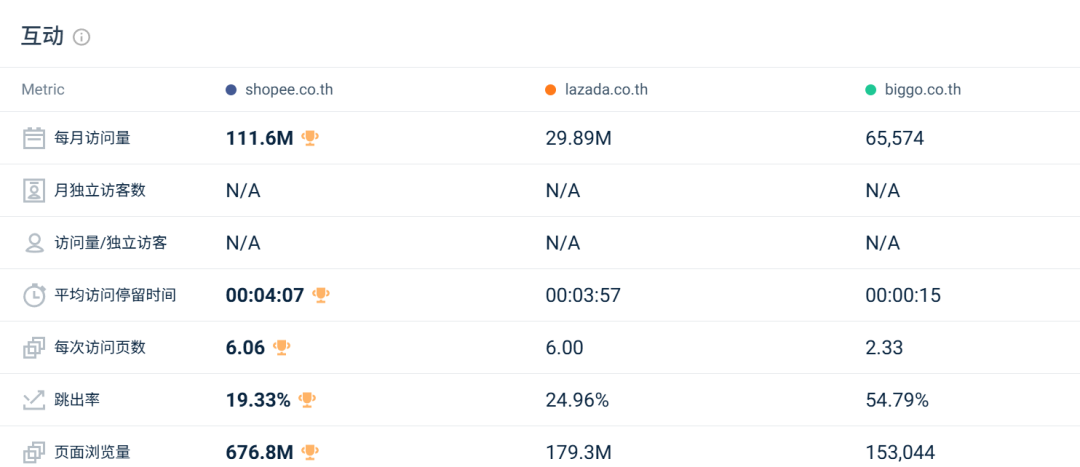This screenshot has width=1080, height=467.
Task: Click biggo's 153,044 page views value
Action: pos(900,453)
